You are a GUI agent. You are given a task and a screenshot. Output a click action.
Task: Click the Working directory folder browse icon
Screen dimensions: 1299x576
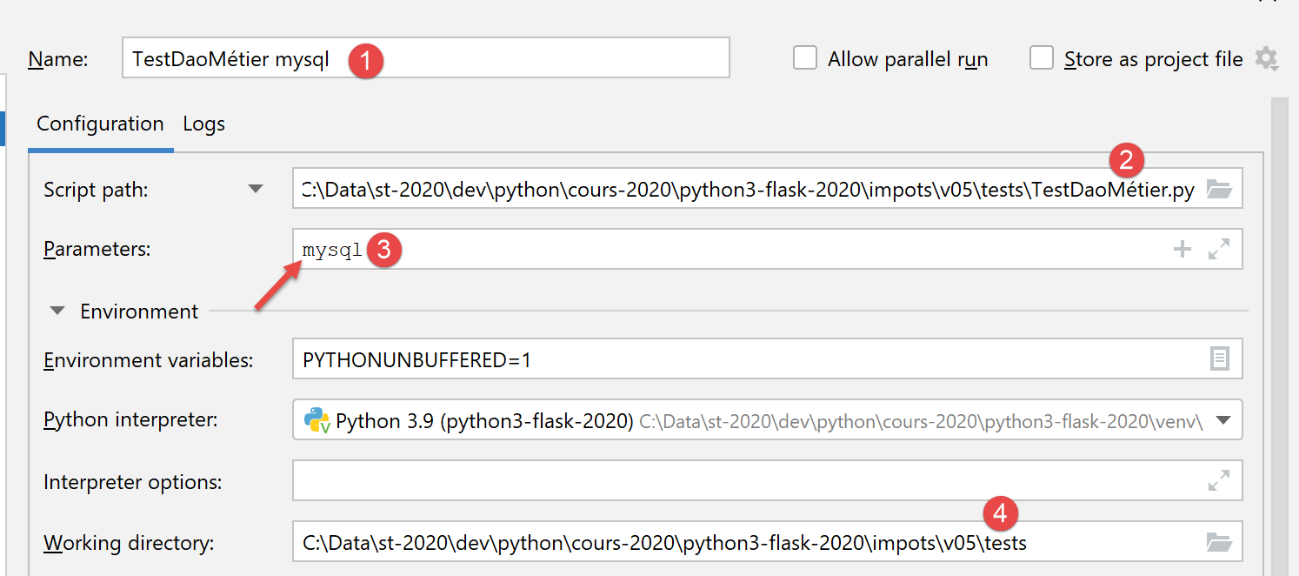click(1218, 543)
